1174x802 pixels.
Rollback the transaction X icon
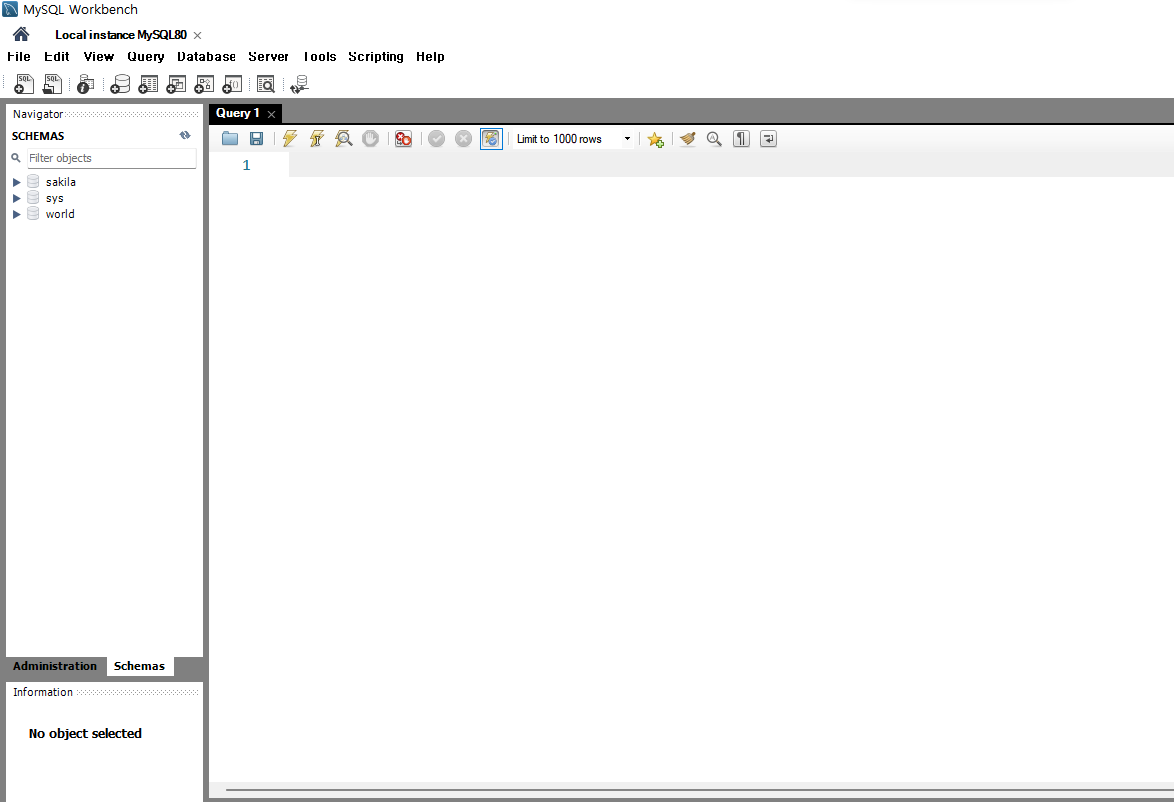463,139
